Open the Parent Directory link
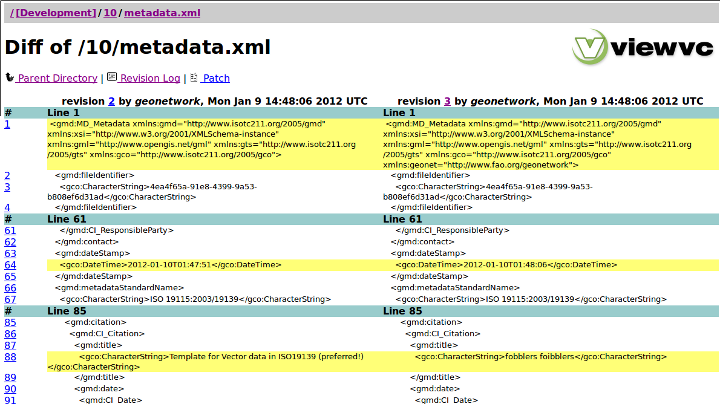The height and width of the screenshot is (404, 720). (x=57, y=78)
